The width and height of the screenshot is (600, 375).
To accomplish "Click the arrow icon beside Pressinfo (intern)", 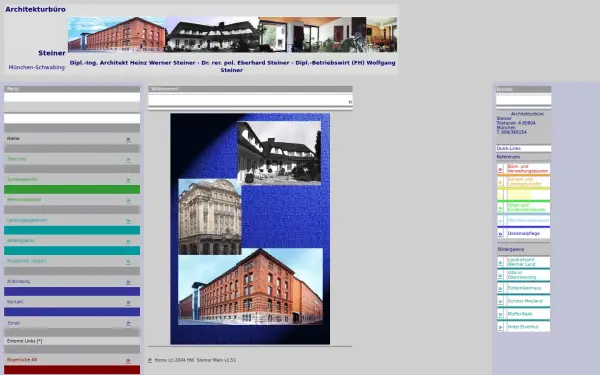I will [128, 262].
